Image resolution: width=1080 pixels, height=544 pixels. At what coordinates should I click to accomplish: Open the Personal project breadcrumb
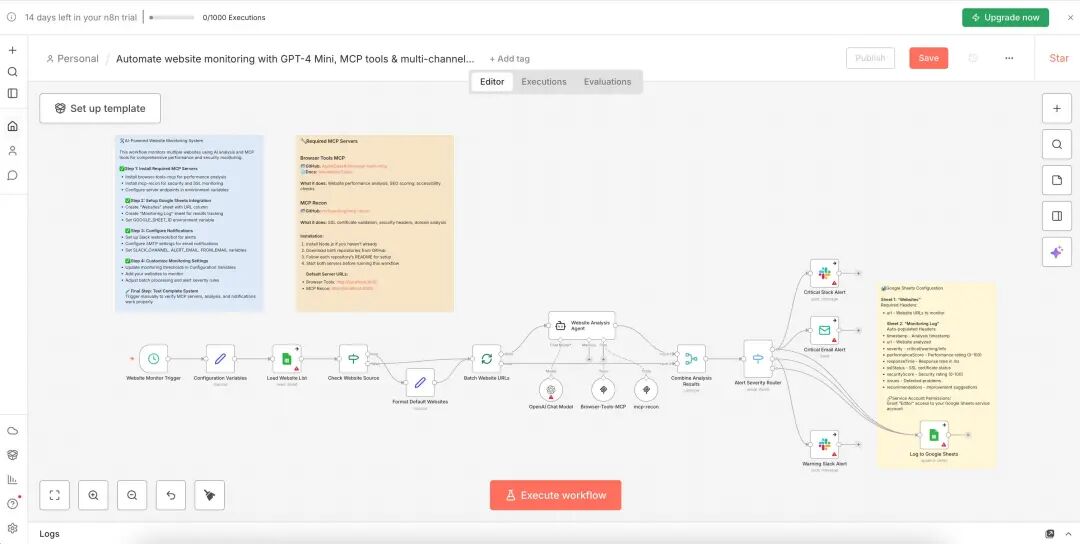click(x=72, y=59)
